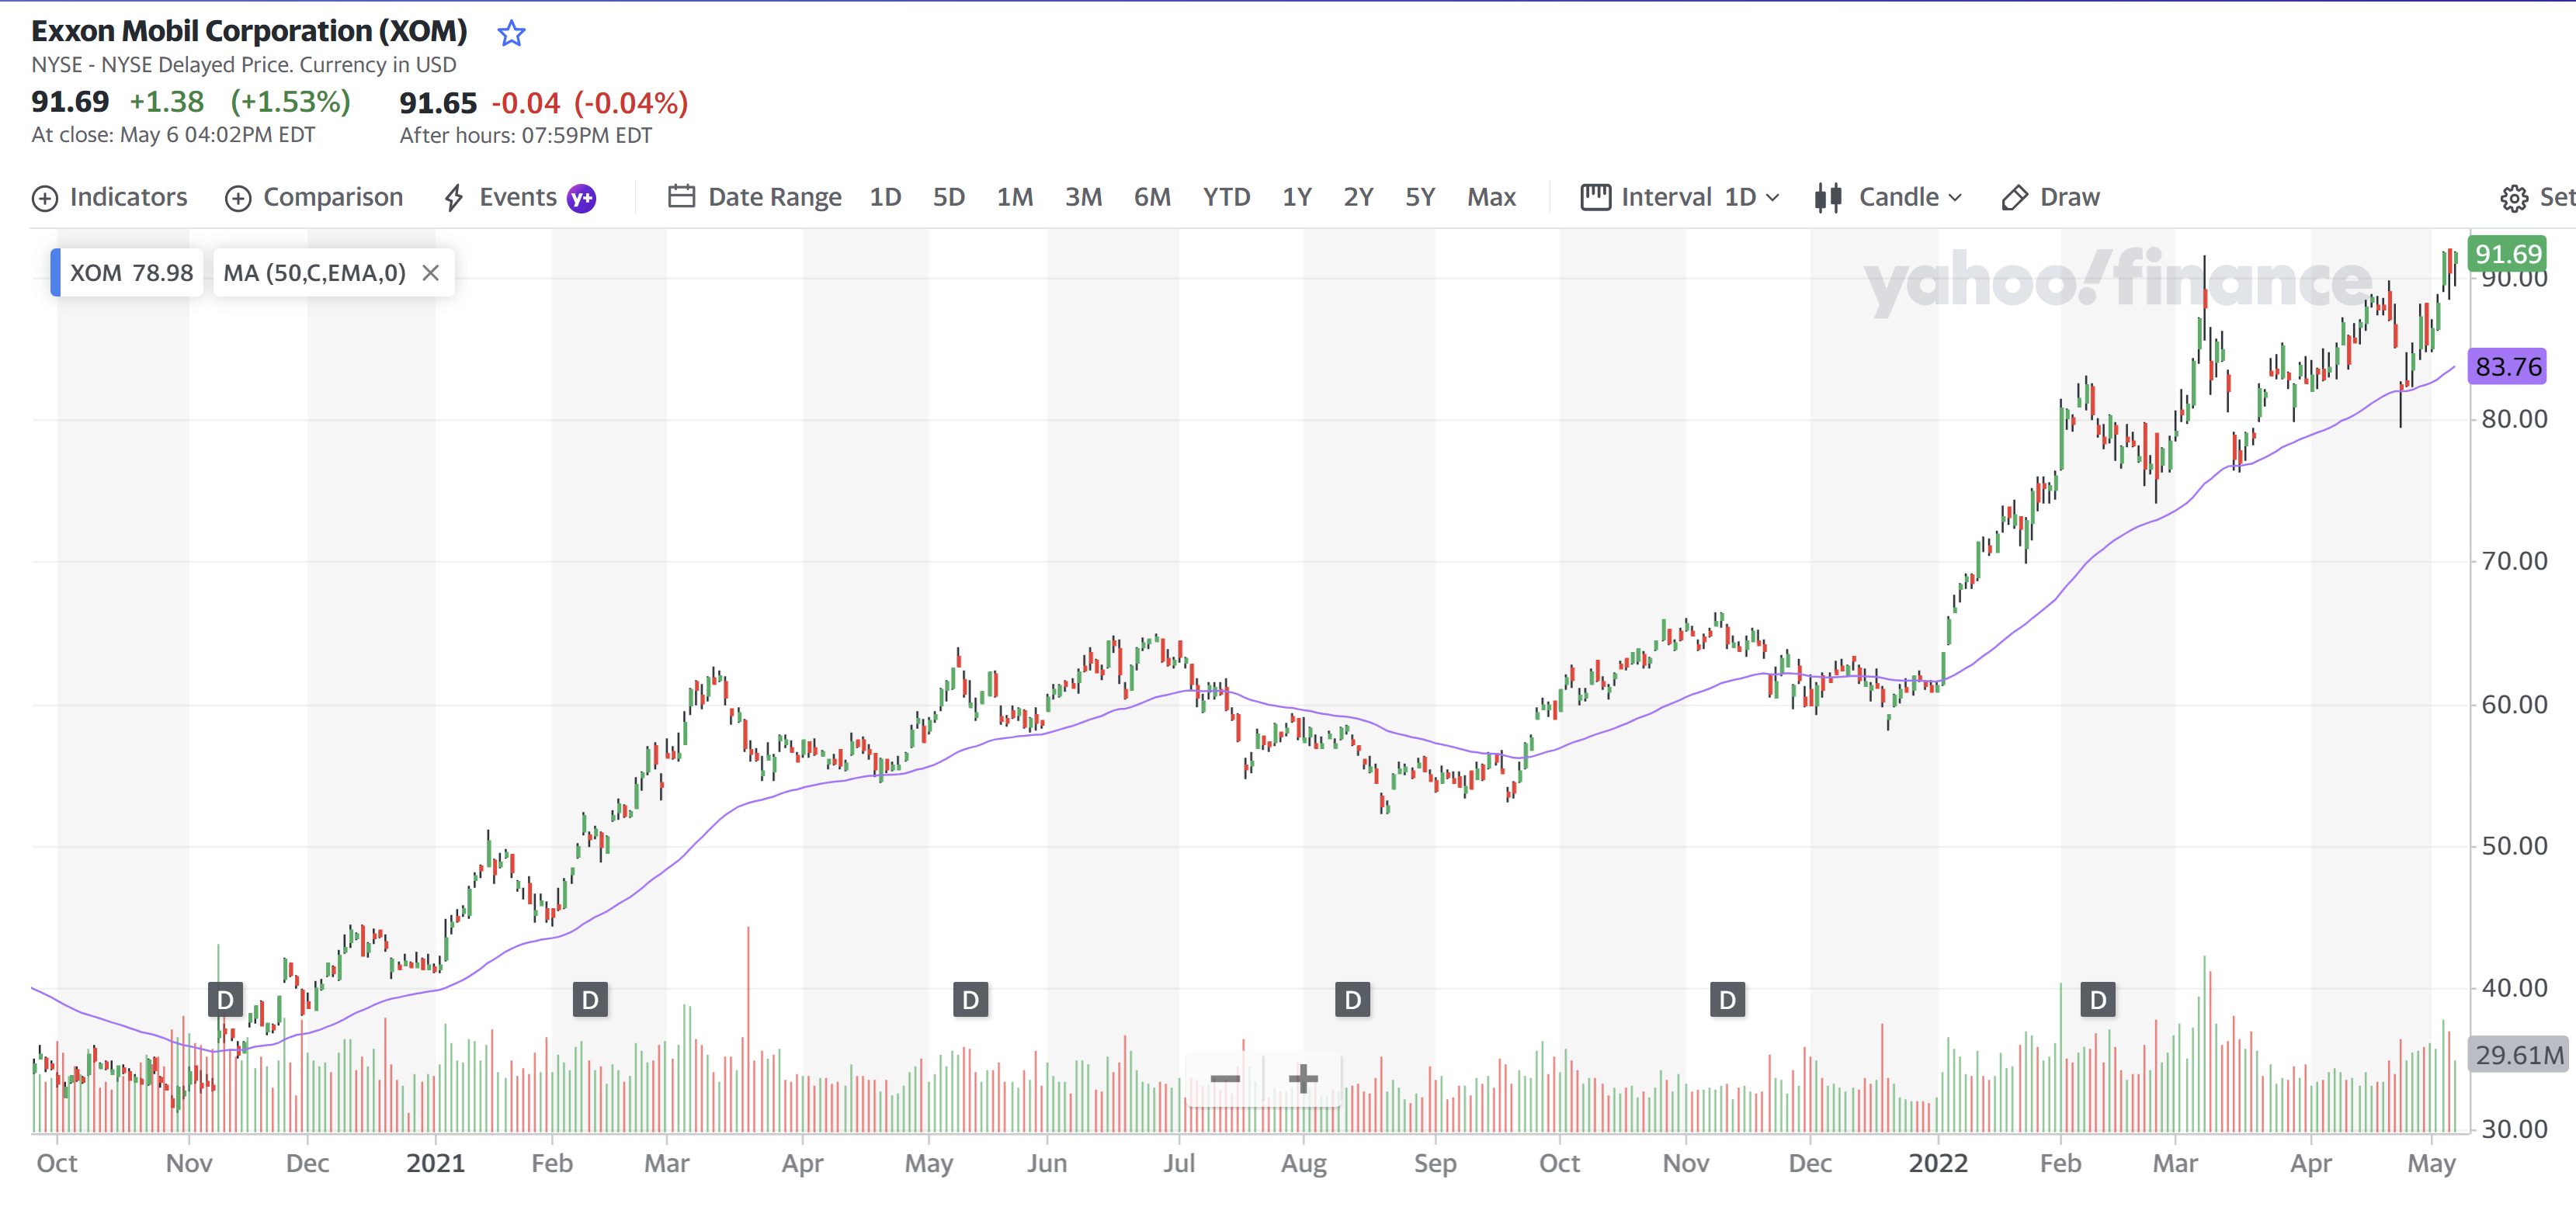Click the -0.04 (-0.04%) after-hours change
This screenshot has height=1207, width=2576.
pyautogui.click(x=590, y=103)
